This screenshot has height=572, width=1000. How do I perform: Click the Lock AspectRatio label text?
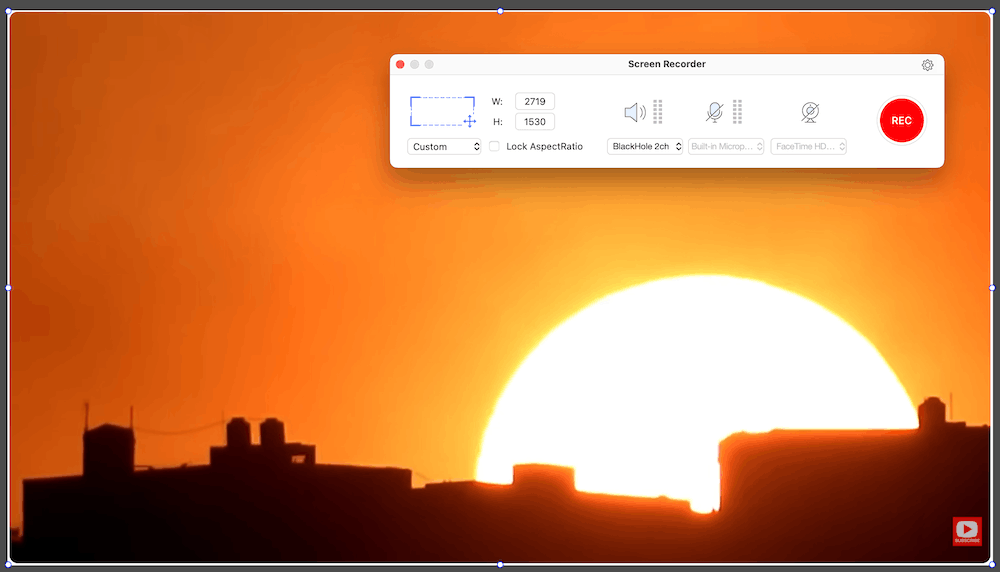pos(544,147)
